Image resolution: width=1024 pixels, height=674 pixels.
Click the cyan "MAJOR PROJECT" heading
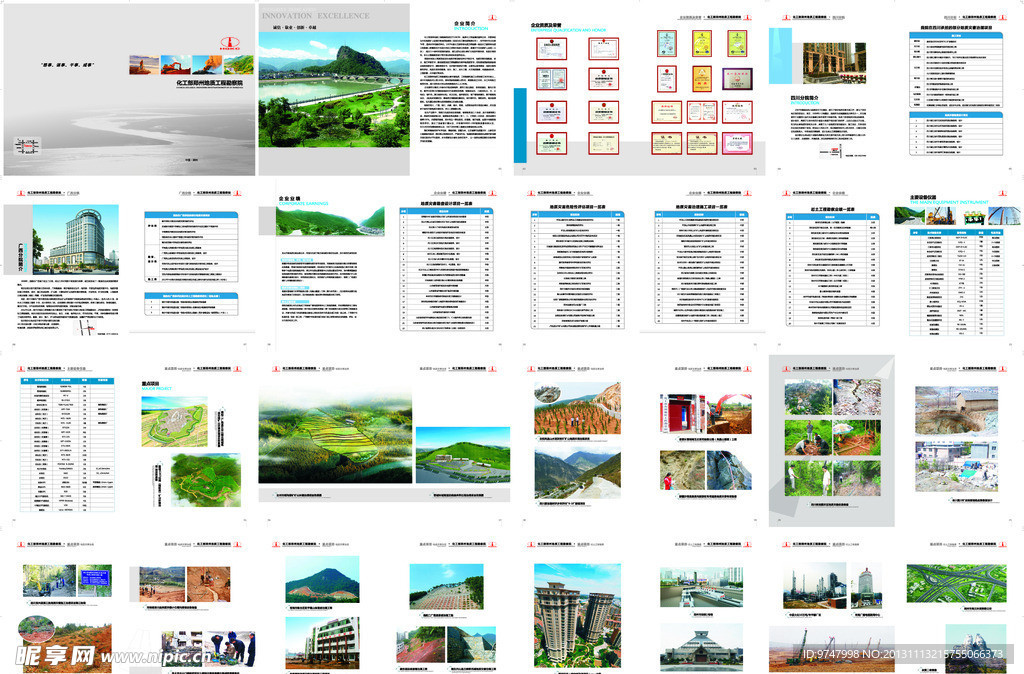(x=157, y=389)
